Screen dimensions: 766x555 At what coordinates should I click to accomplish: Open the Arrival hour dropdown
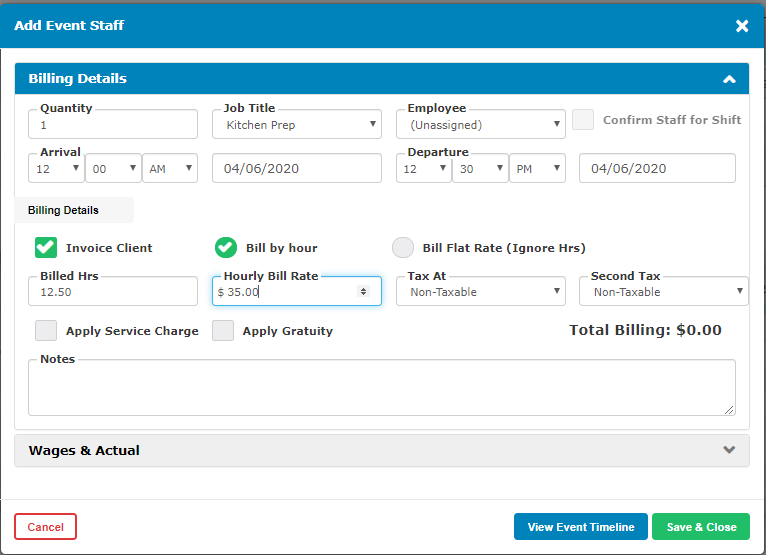point(56,169)
